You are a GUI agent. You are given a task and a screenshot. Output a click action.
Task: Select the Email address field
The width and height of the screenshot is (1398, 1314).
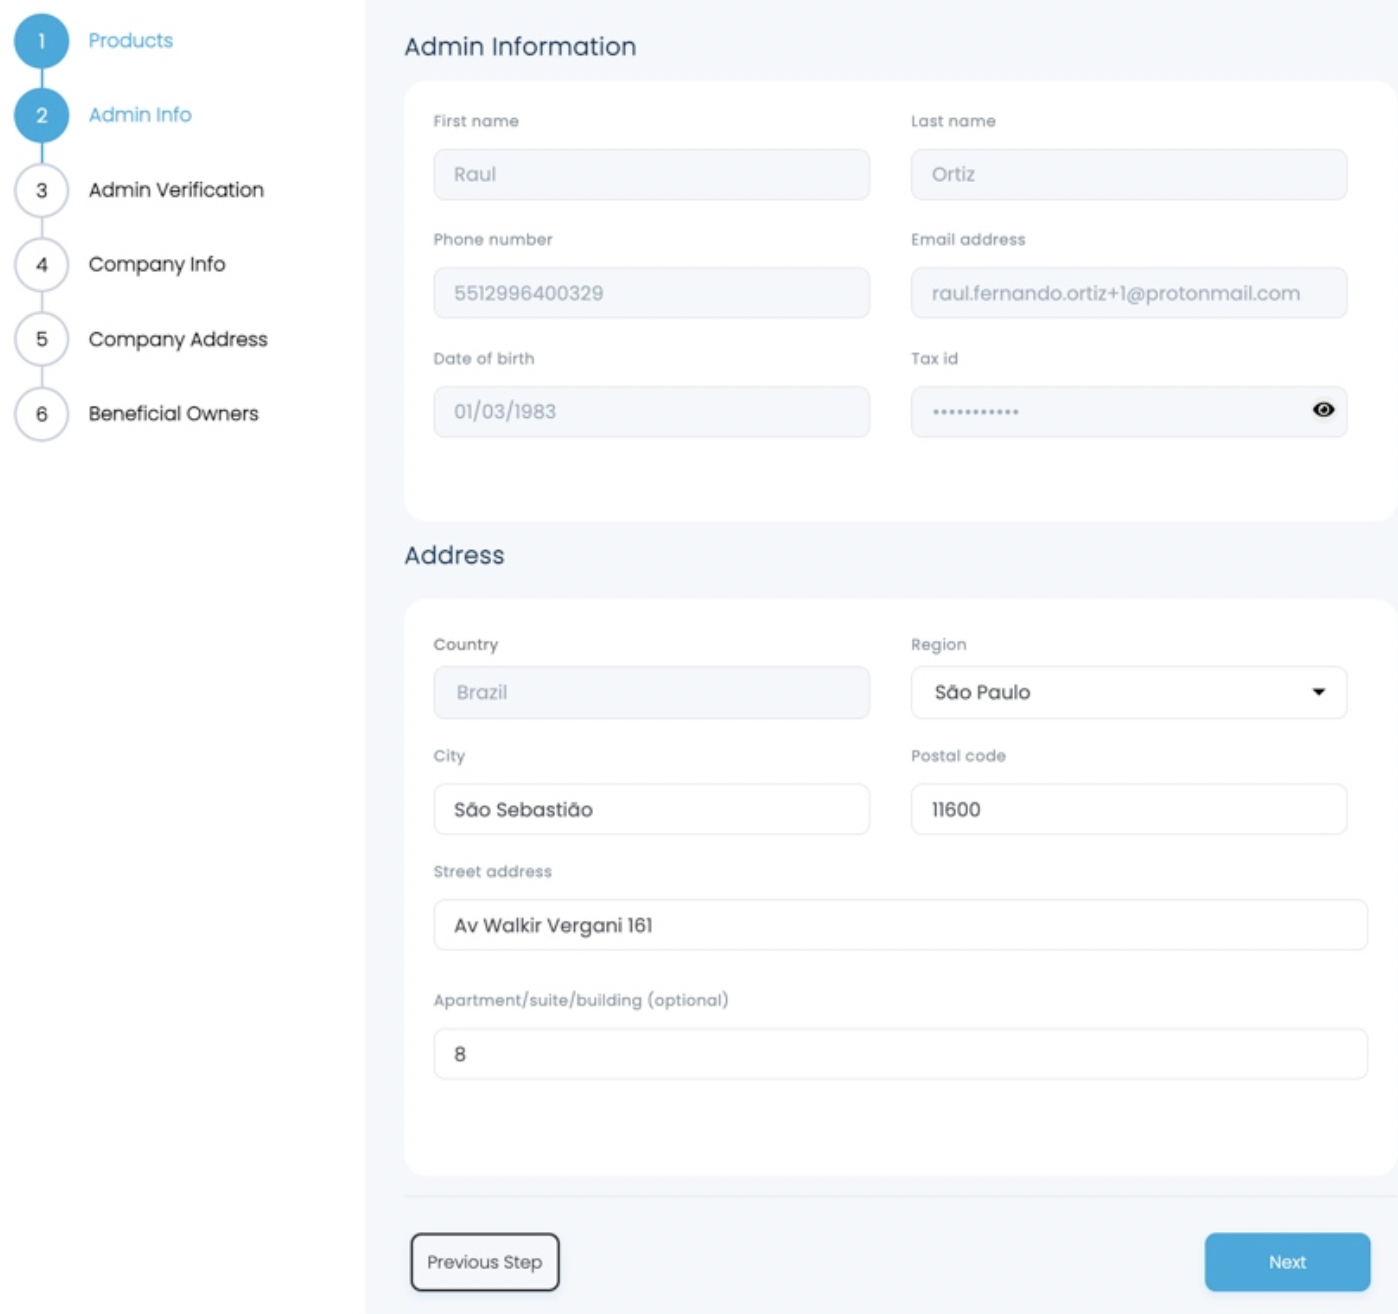click(1128, 293)
